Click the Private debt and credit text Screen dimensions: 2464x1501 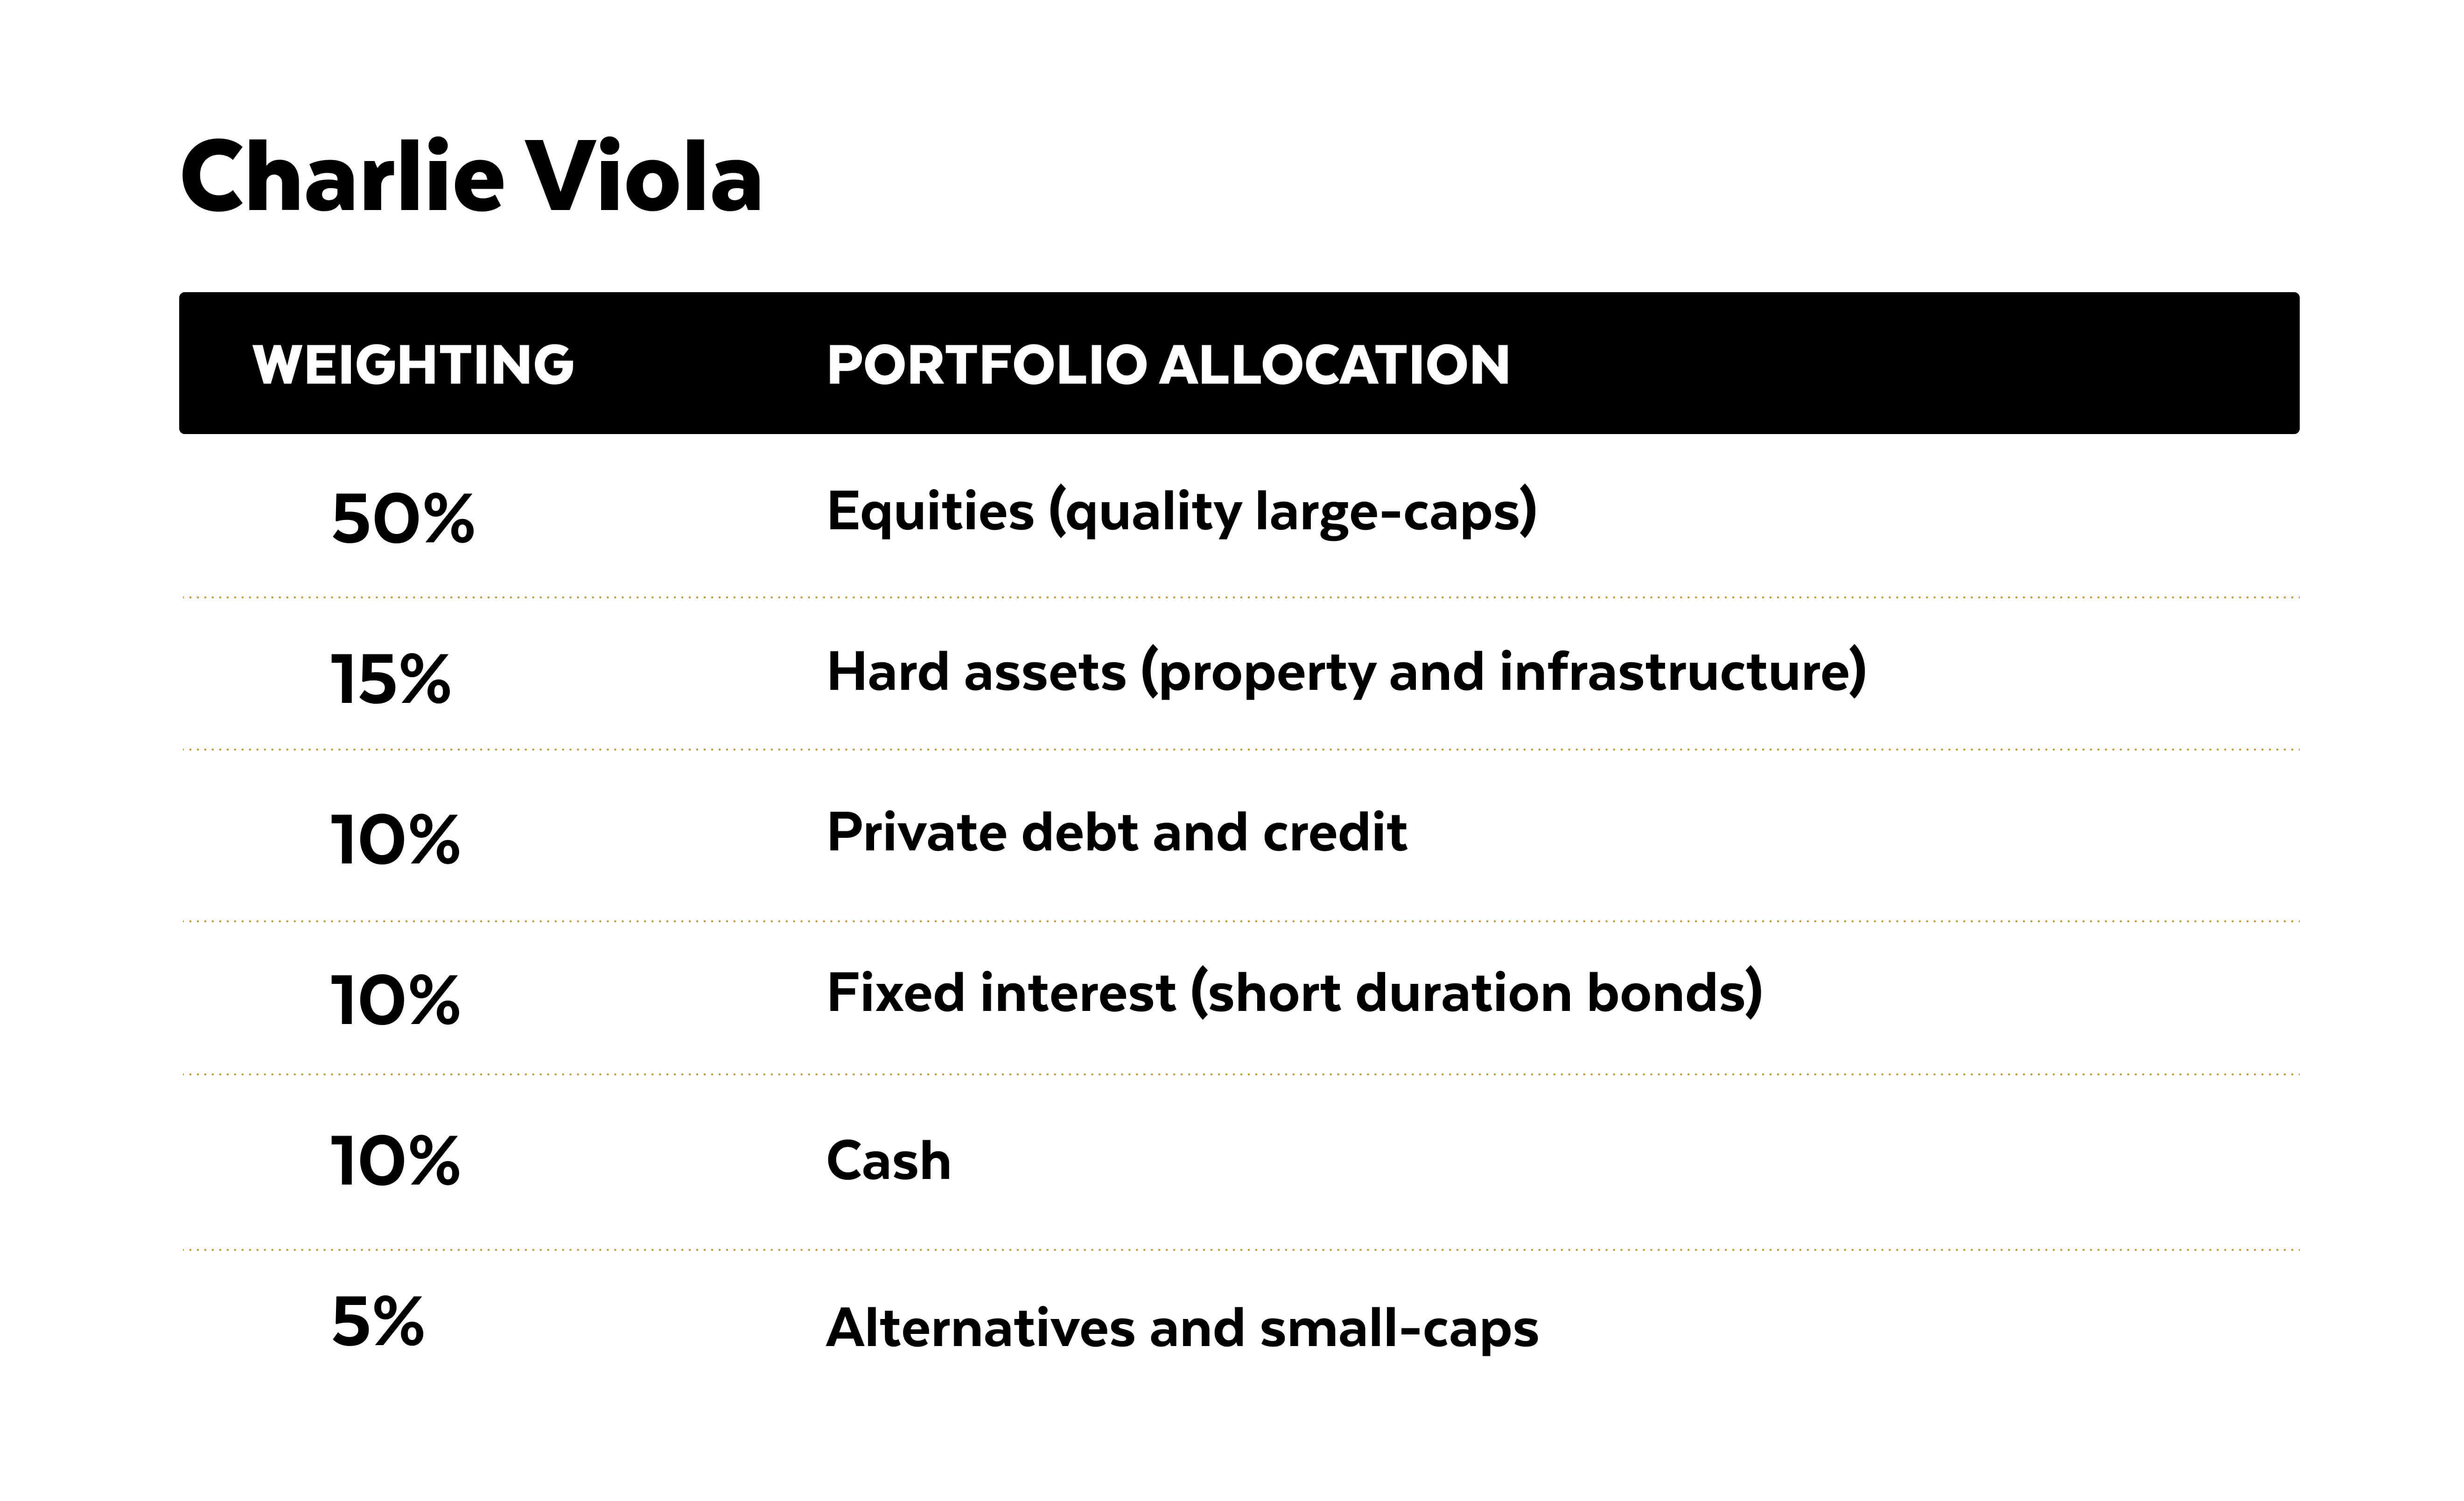[1117, 832]
